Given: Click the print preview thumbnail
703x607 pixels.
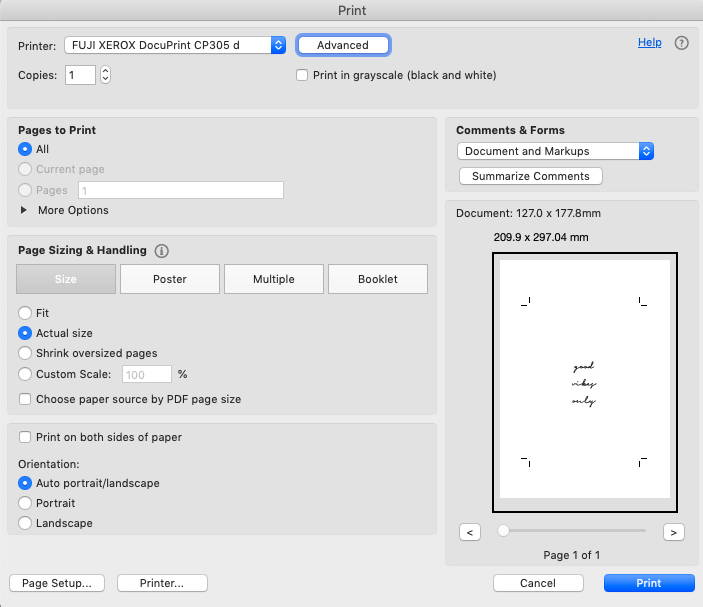Looking at the screenshot, I should [x=585, y=382].
